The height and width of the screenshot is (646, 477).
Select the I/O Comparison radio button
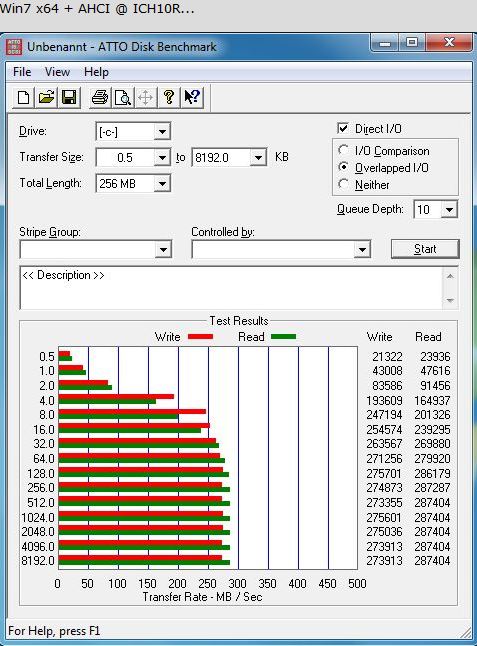[343, 150]
